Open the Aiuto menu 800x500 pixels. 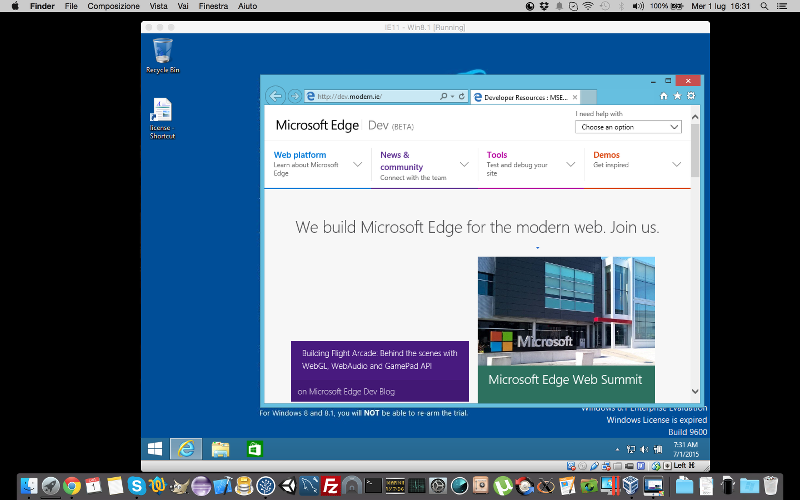point(247,6)
